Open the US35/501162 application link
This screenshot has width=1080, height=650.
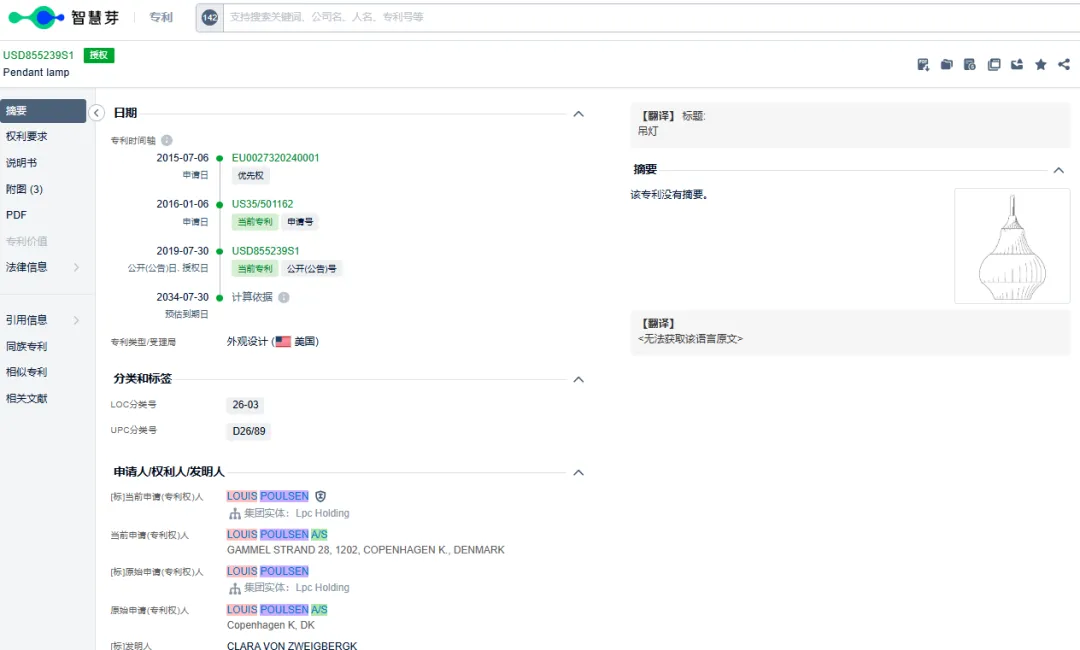pyautogui.click(x=262, y=204)
